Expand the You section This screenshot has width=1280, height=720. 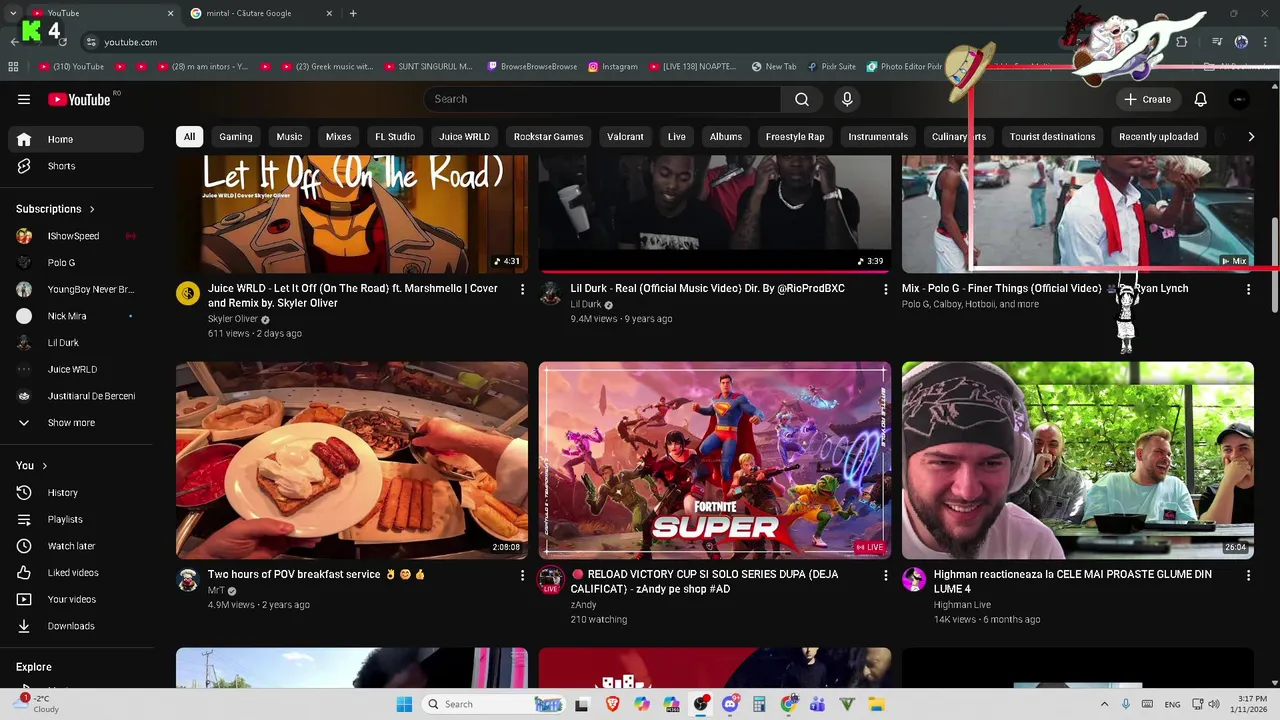pyautogui.click(x=32, y=465)
